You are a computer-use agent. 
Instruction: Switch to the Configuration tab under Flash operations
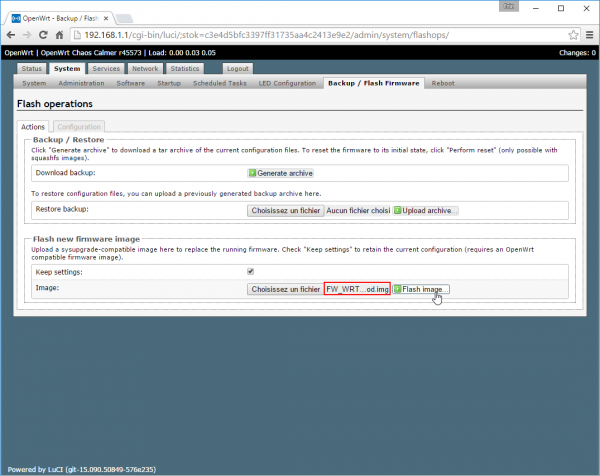click(78, 127)
